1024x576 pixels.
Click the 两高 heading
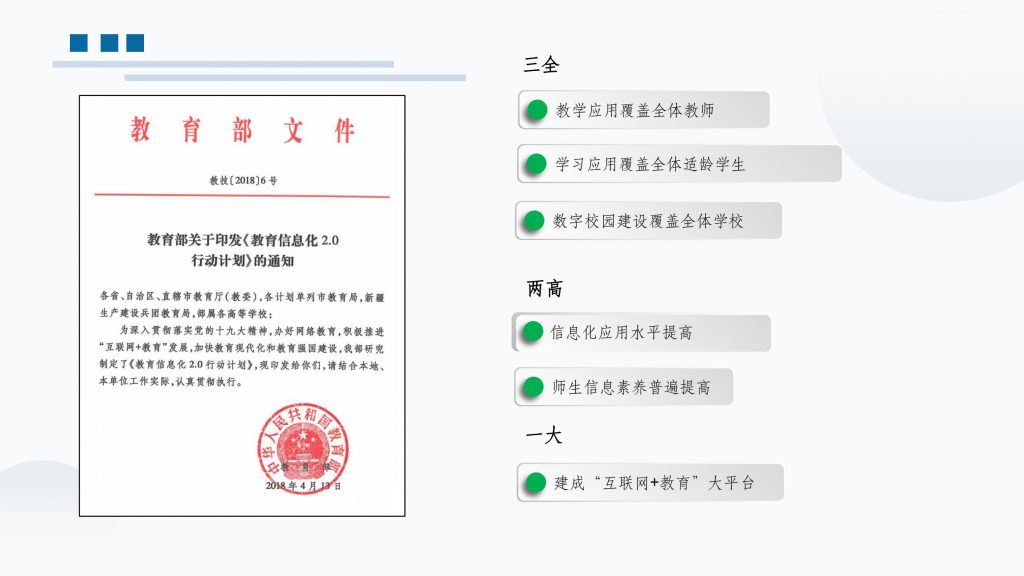tap(544, 289)
